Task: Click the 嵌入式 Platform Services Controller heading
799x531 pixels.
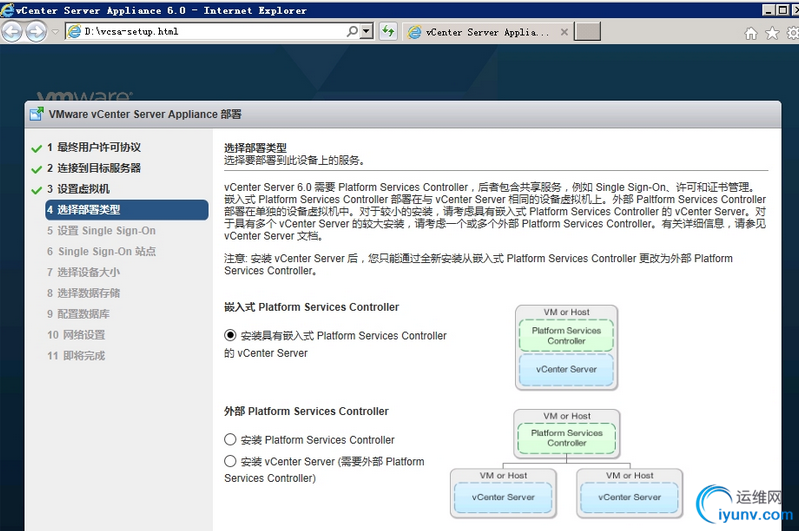Action: [x=311, y=307]
